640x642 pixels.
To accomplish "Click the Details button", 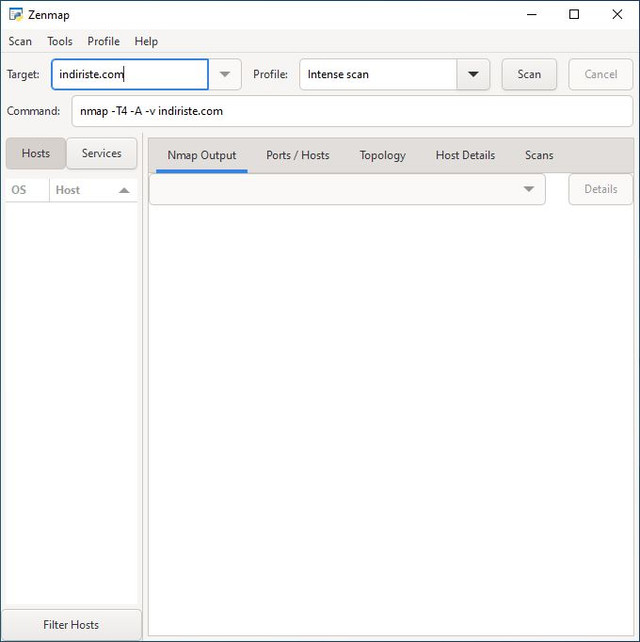I will 601,189.
